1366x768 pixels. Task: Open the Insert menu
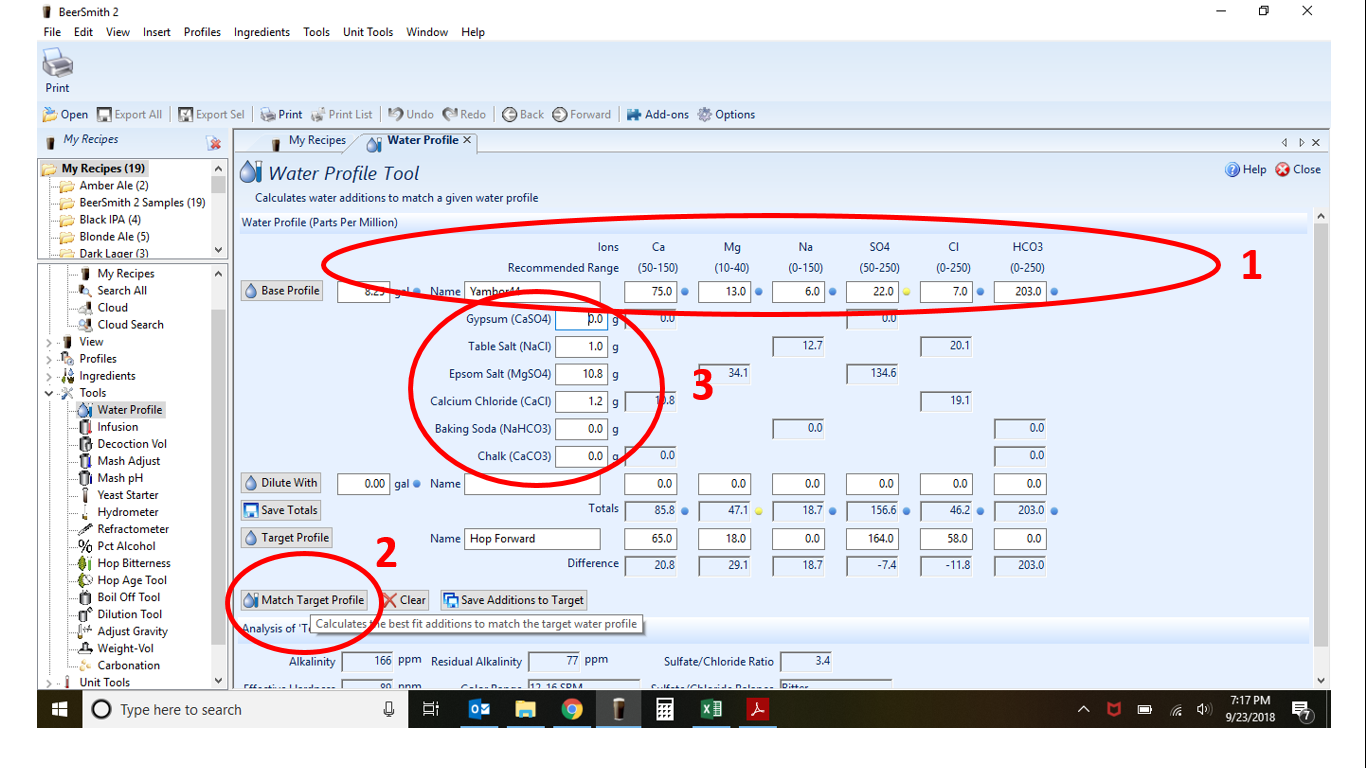[x=157, y=32]
